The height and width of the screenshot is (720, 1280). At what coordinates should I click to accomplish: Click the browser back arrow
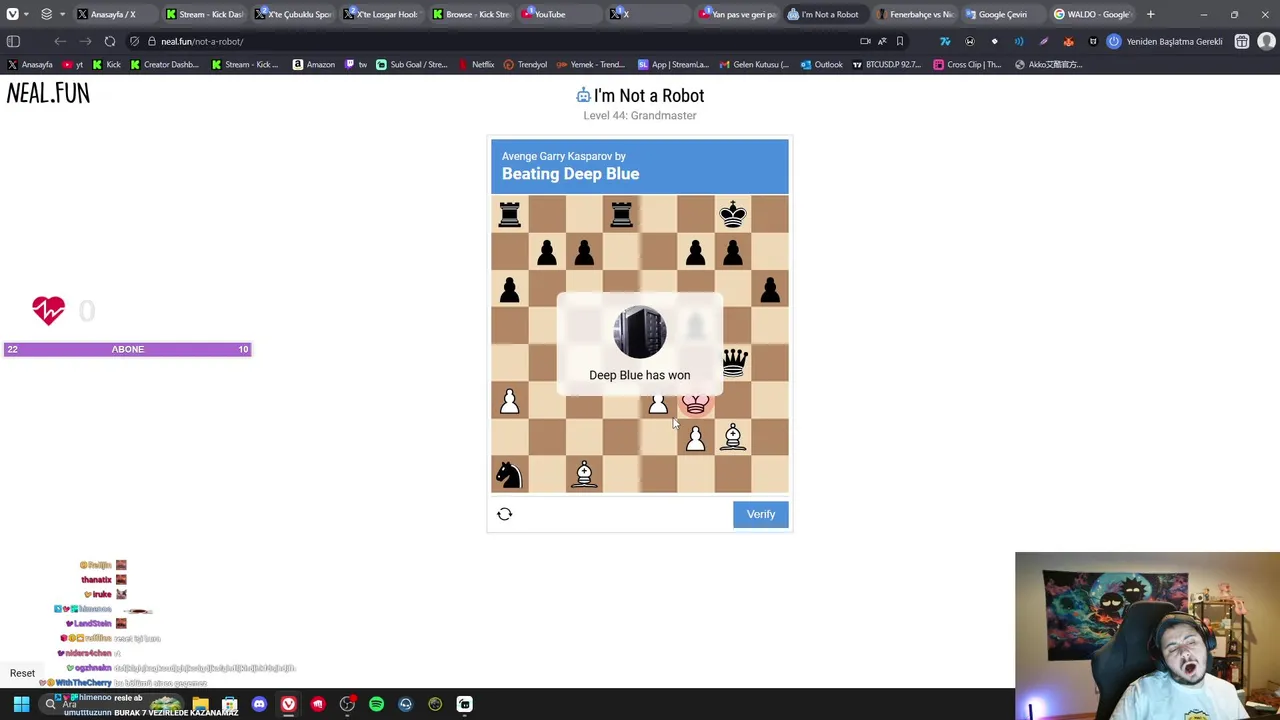pyautogui.click(x=60, y=41)
